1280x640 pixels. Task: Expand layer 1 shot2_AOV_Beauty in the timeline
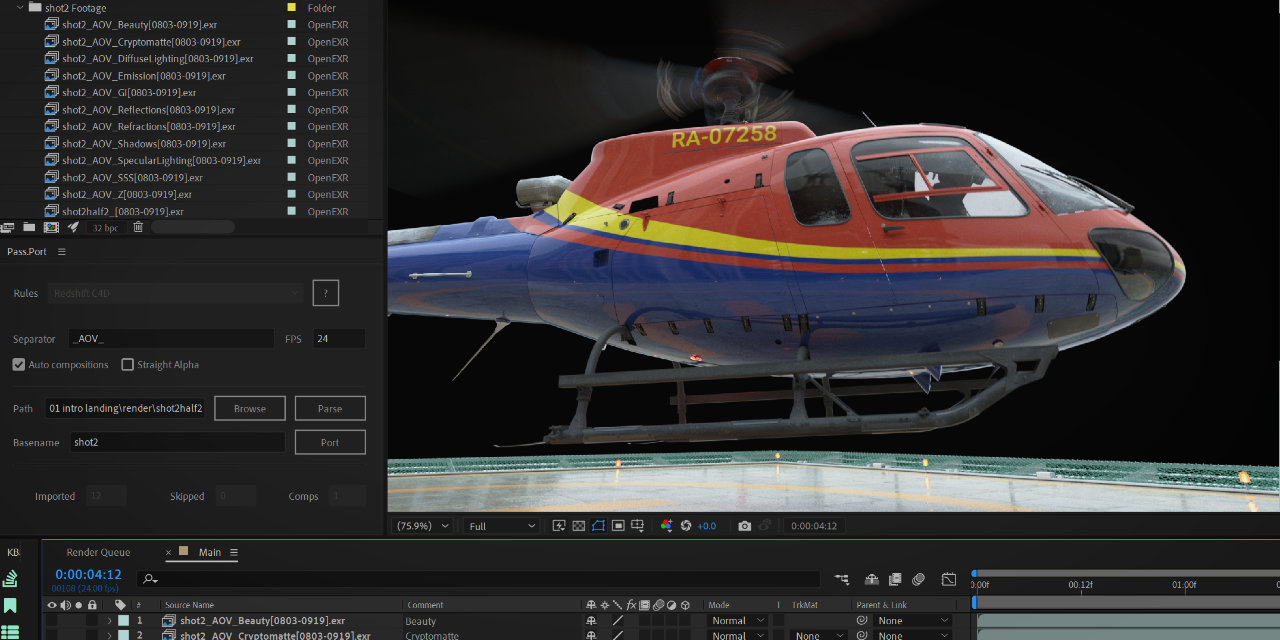tap(109, 621)
